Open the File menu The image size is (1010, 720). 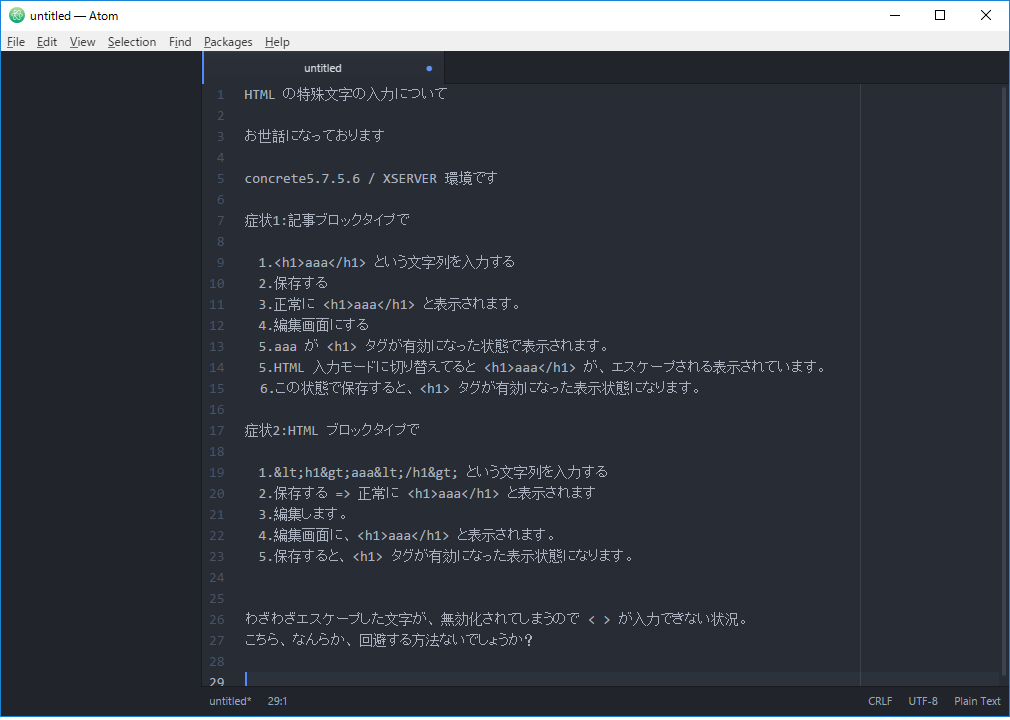16,42
